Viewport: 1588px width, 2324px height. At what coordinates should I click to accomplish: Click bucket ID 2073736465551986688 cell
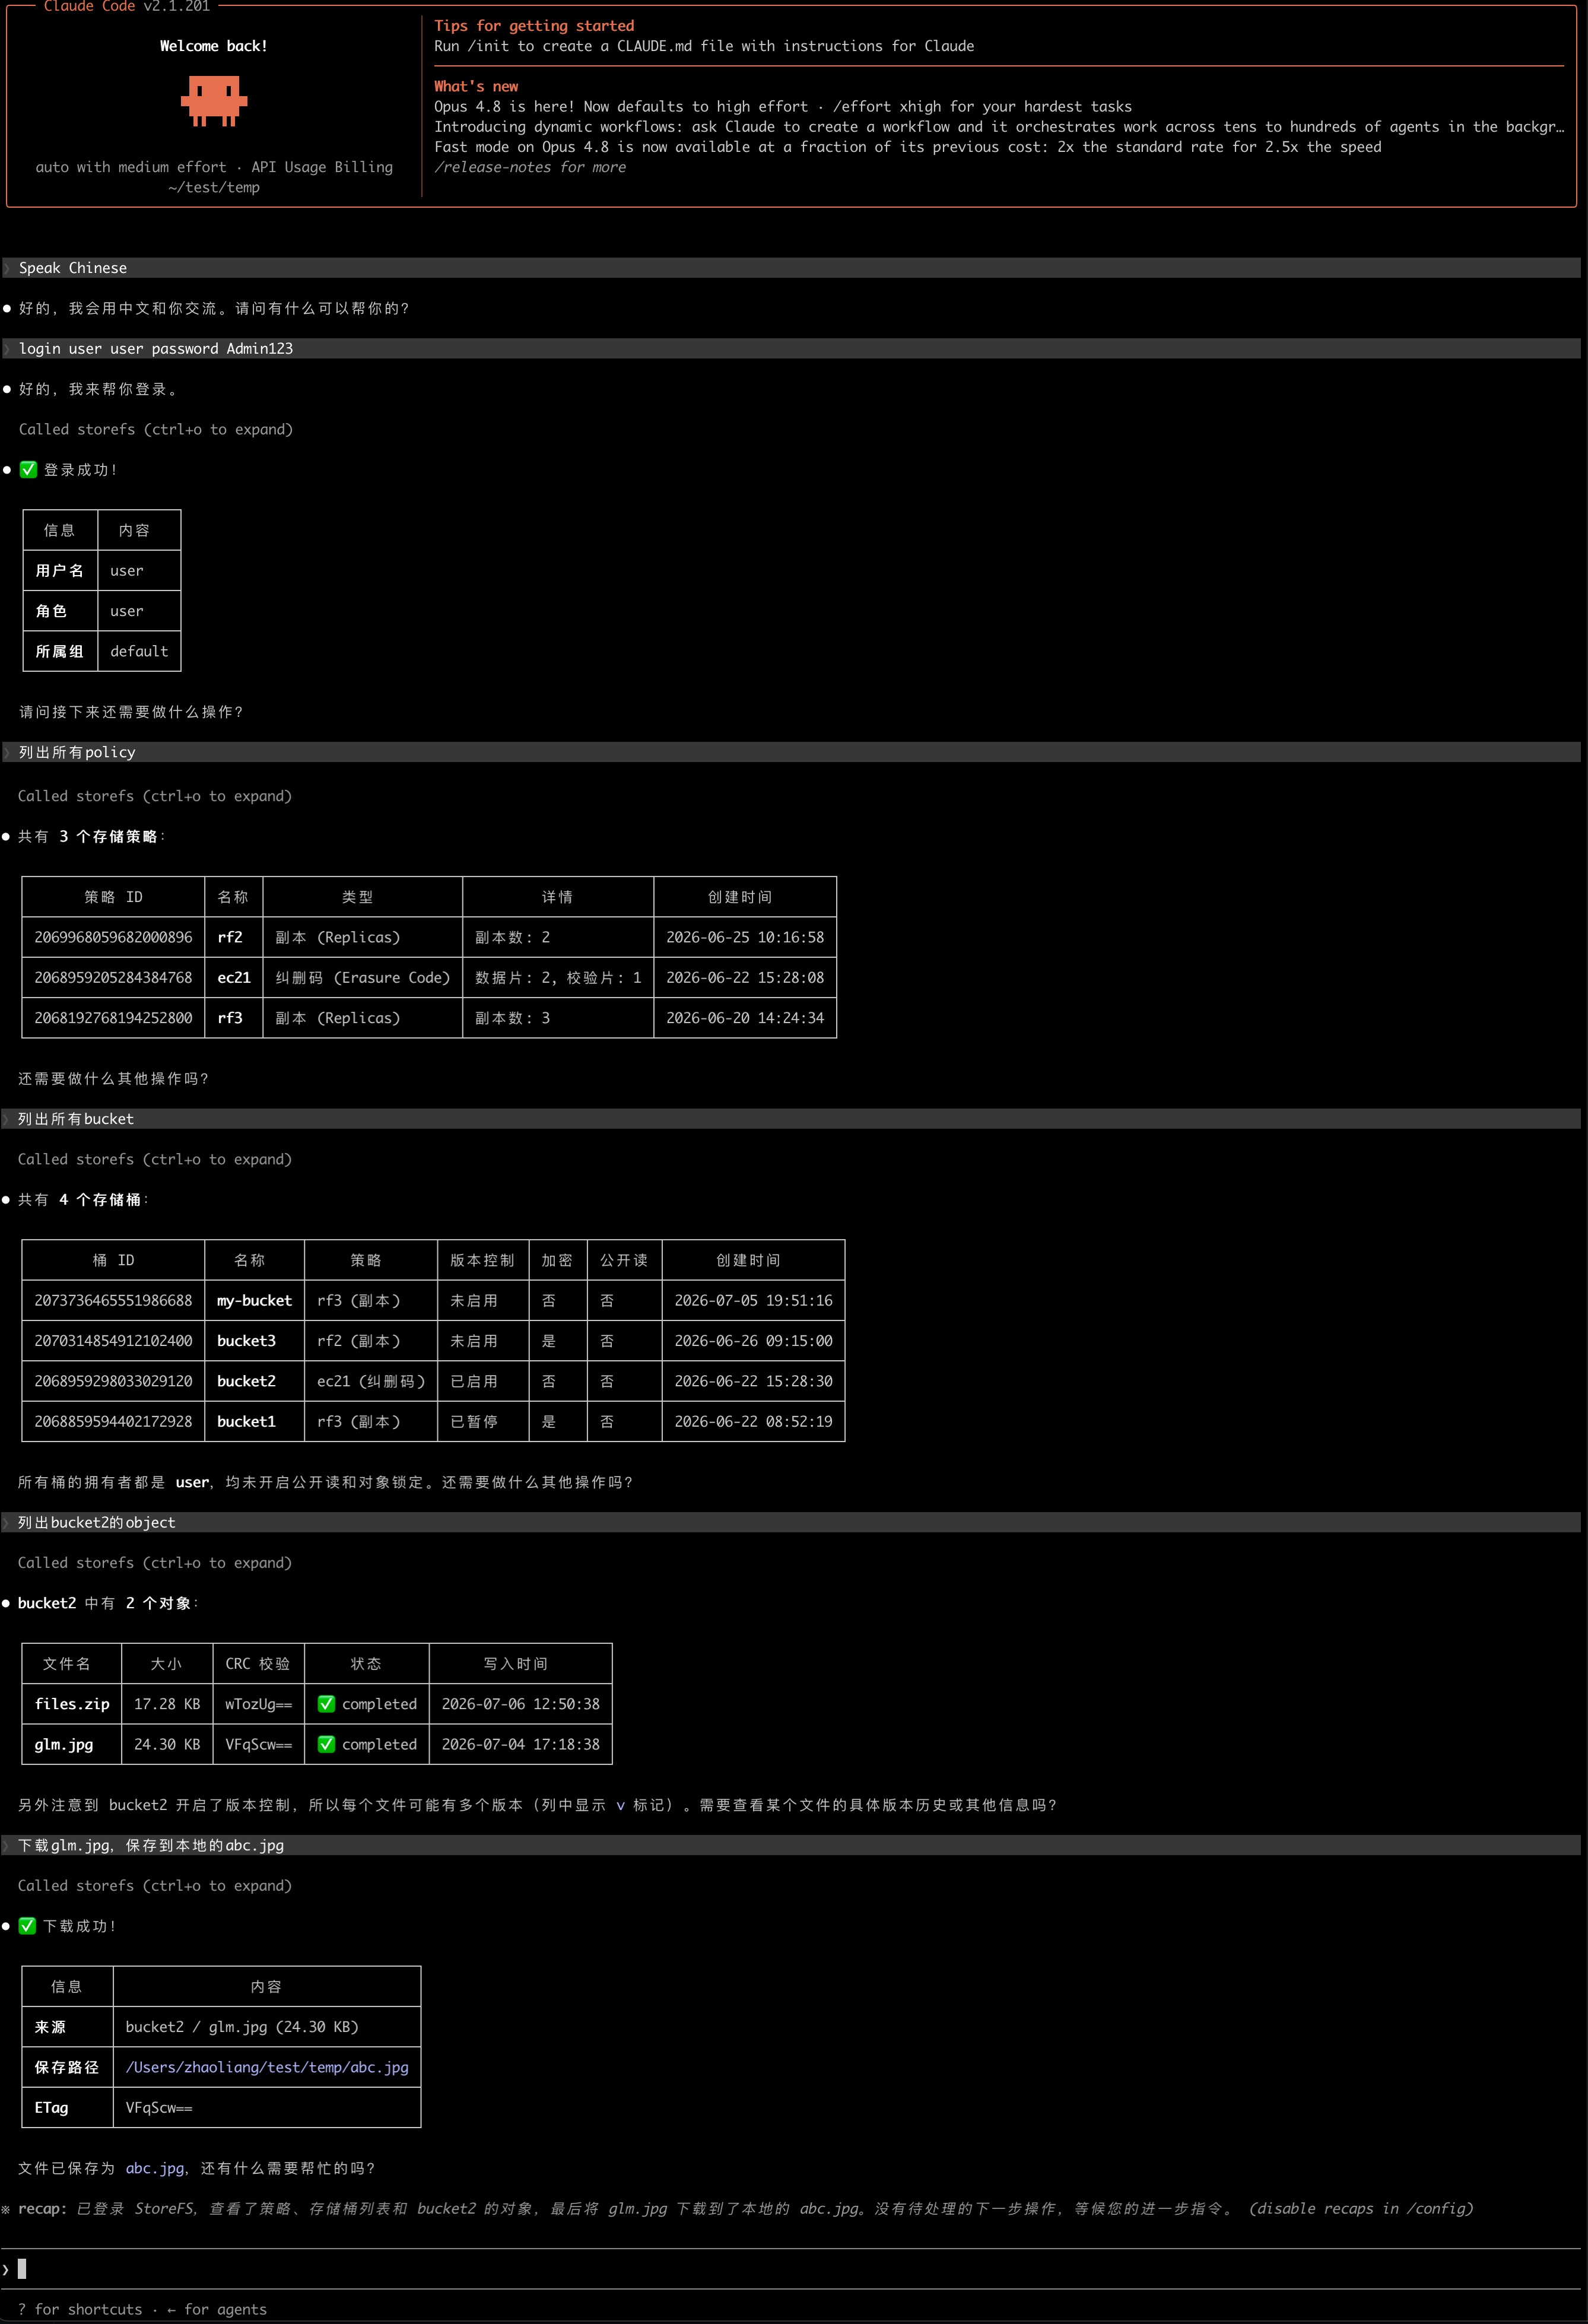click(x=113, y=1300)
